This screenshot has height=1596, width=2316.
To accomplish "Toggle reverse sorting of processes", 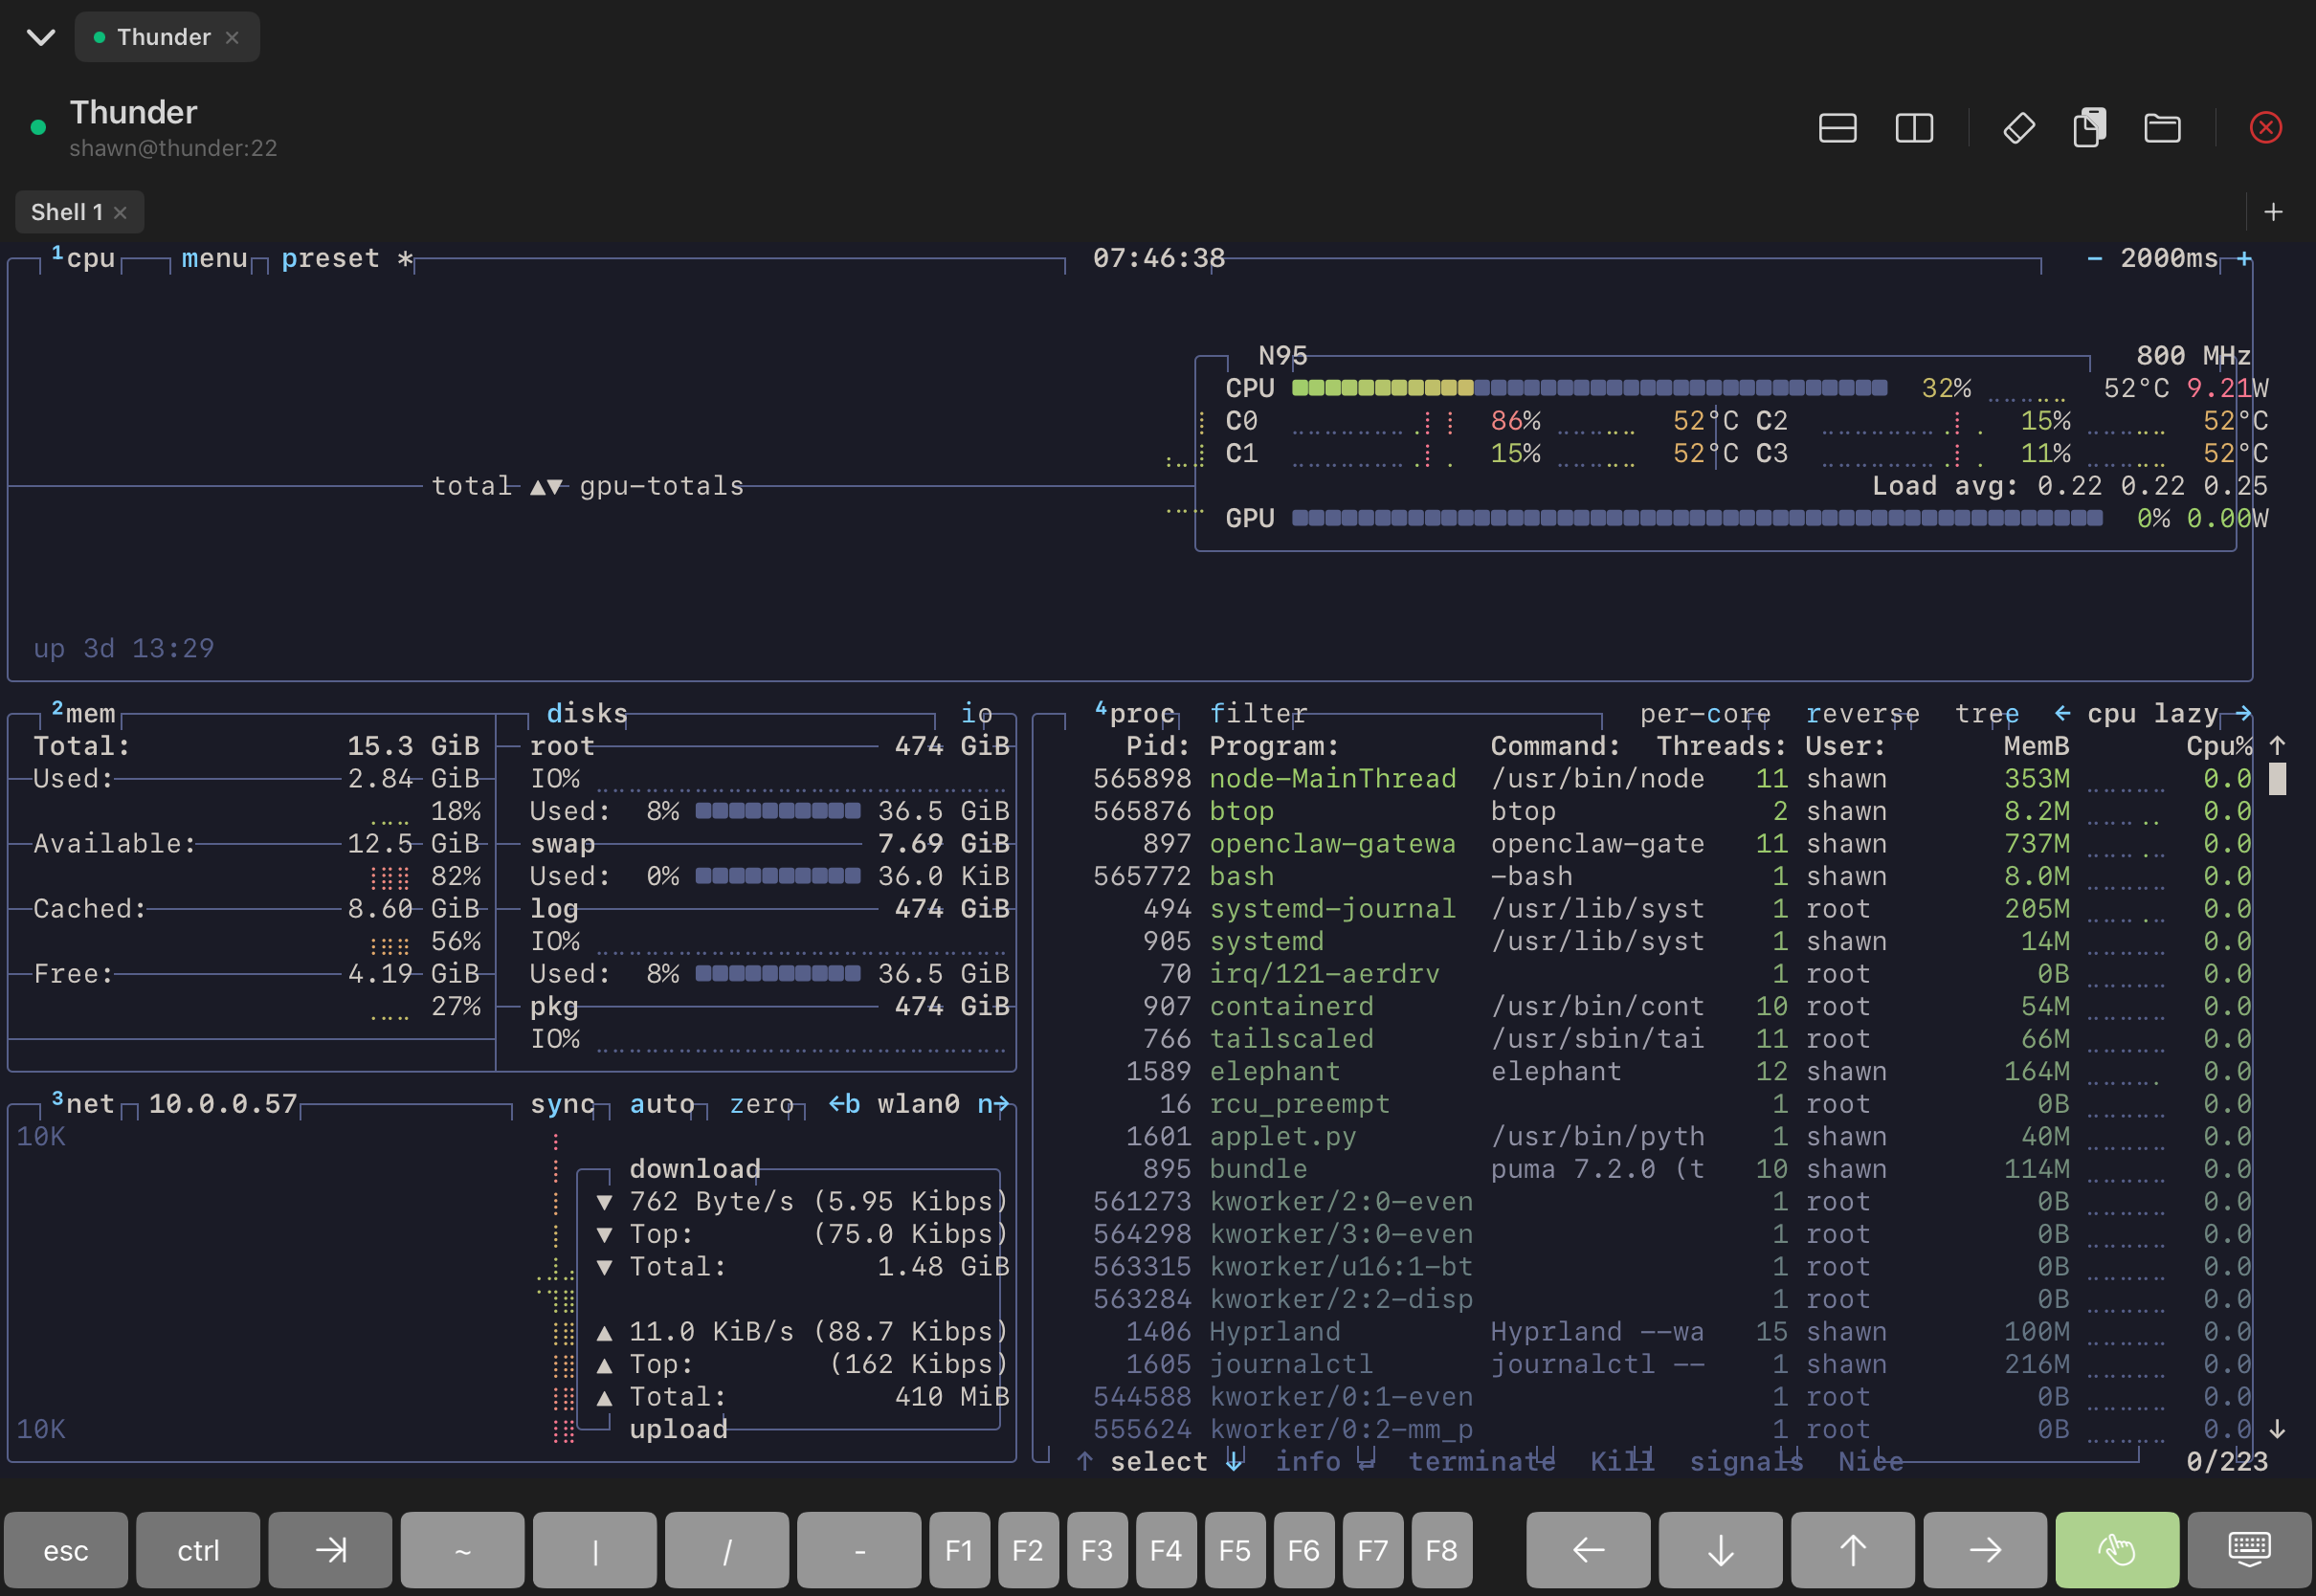I will pyautogui.click(x=1862, y=713).
